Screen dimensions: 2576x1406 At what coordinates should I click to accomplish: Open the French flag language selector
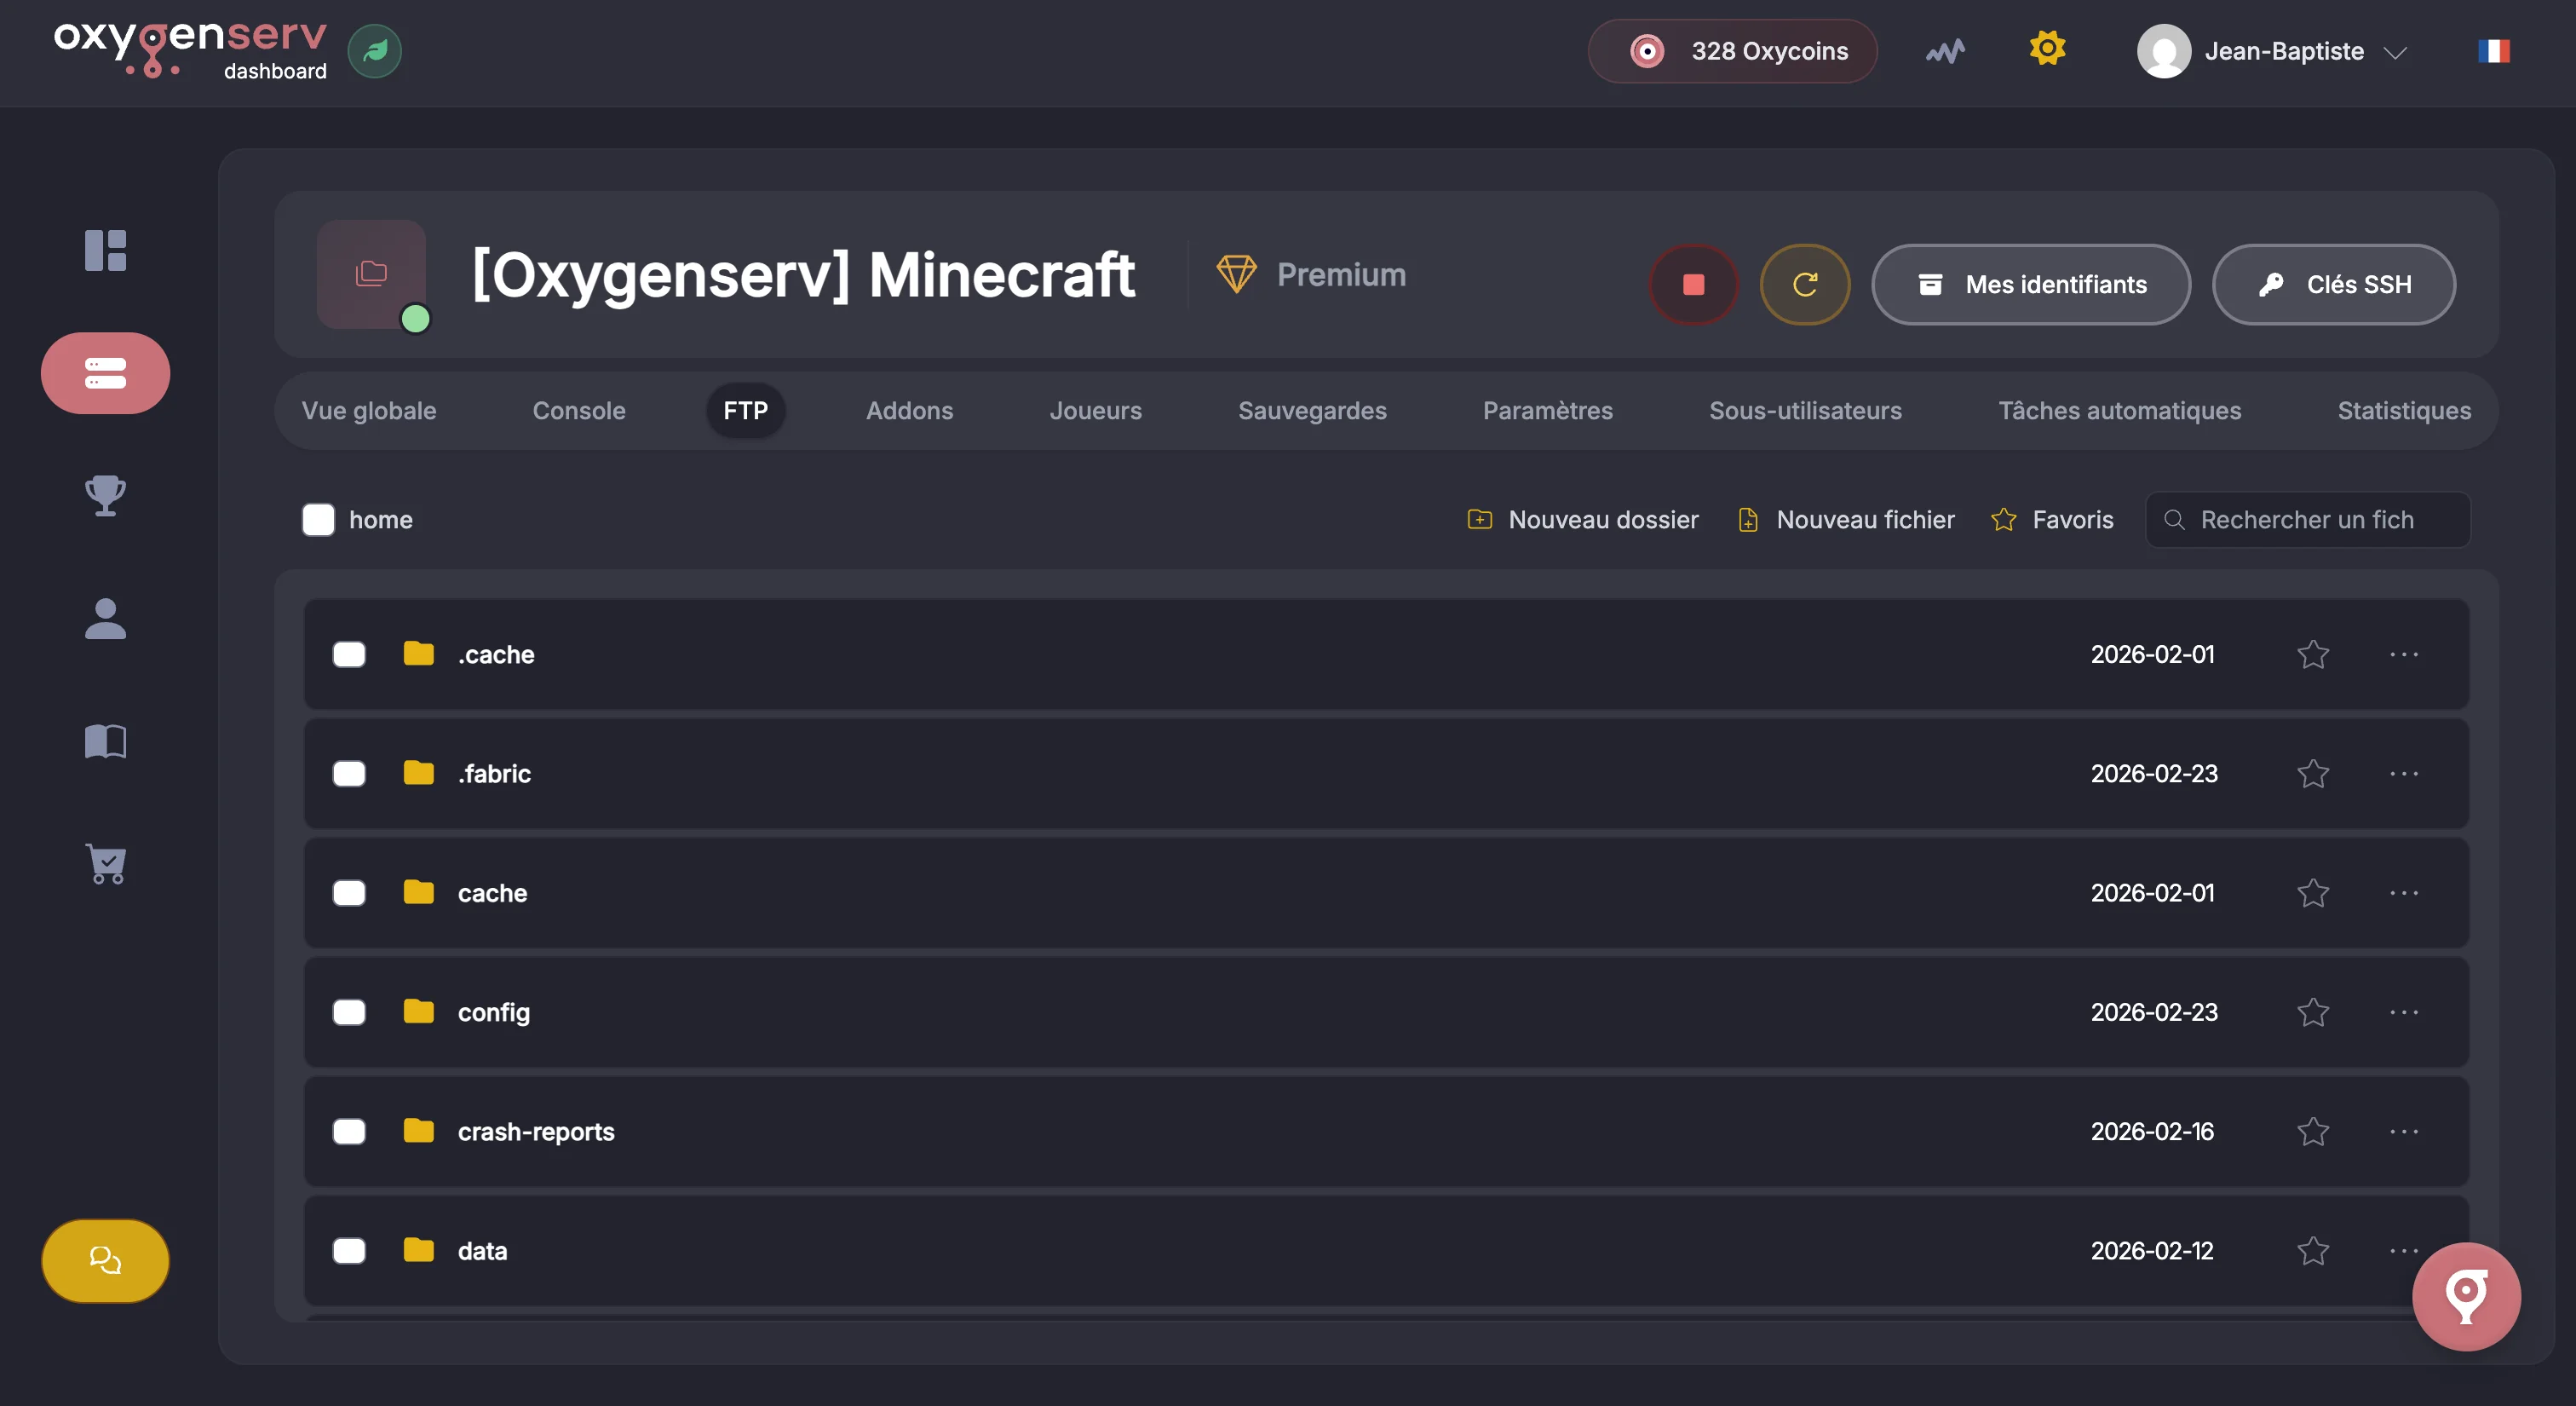(x=2493, y=51)
